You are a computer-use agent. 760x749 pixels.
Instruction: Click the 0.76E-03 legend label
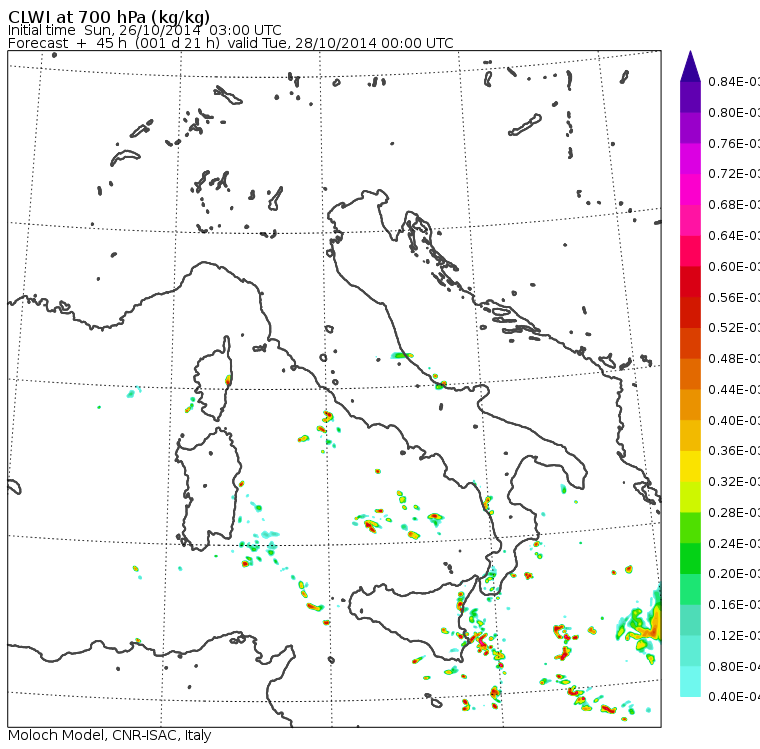(x=734, y=143)
